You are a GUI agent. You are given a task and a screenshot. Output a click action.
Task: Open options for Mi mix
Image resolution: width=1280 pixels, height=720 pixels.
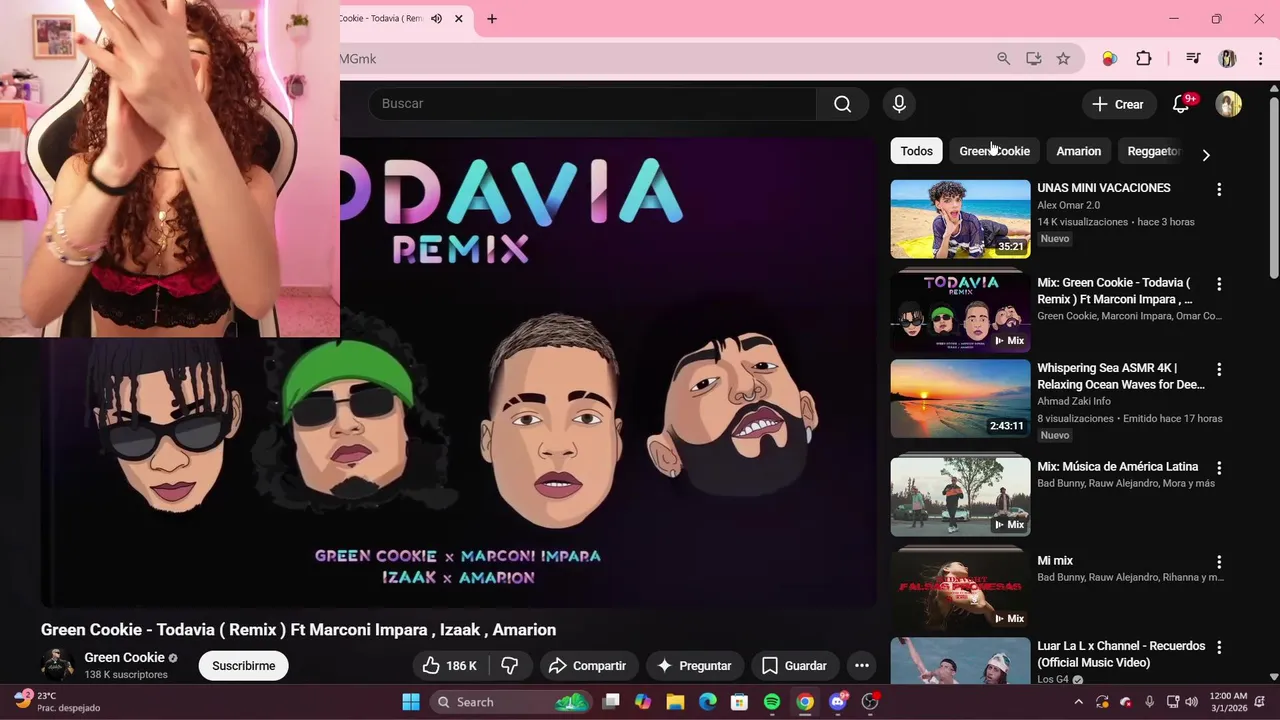point(1219,562)
